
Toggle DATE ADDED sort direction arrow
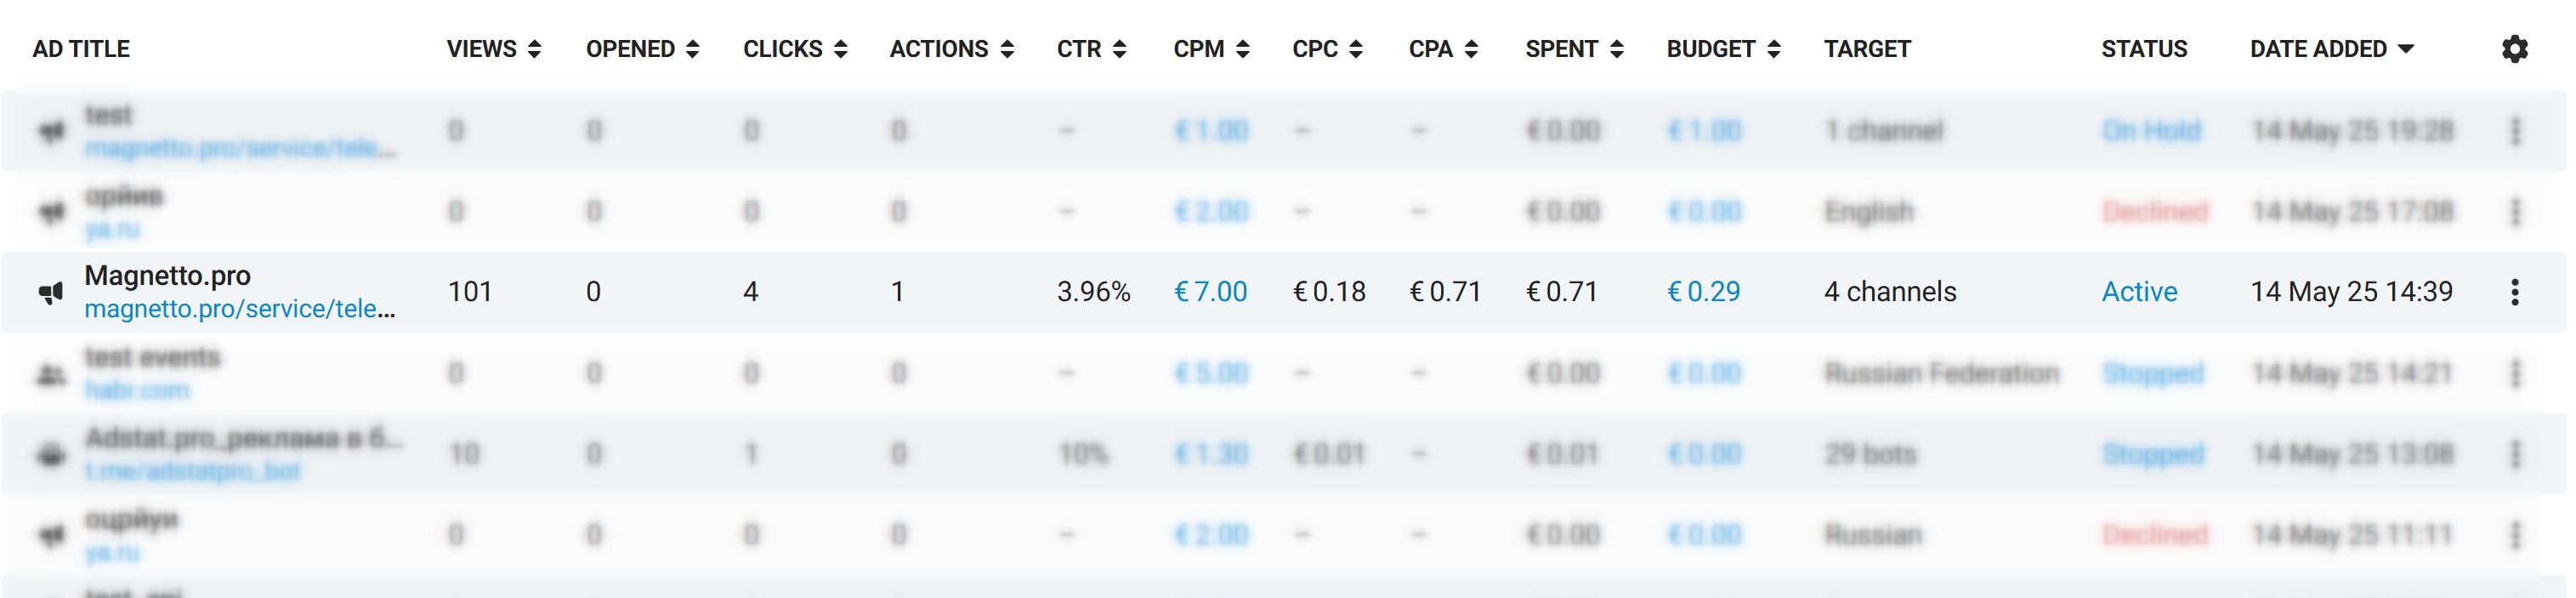[x=2406, y=49]
